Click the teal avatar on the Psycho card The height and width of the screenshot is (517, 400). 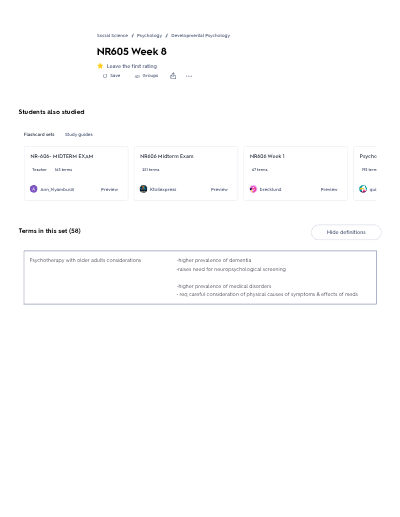click(363, 189)
